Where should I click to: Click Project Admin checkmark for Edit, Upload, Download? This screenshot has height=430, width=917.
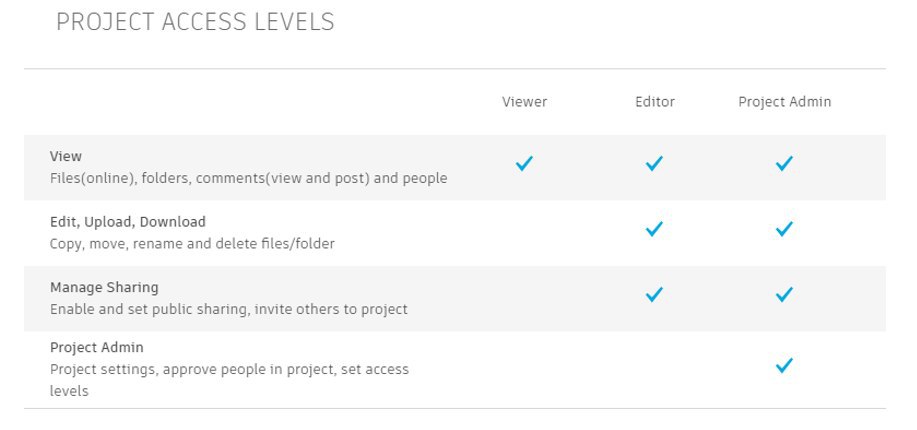(x=784, y=229)
